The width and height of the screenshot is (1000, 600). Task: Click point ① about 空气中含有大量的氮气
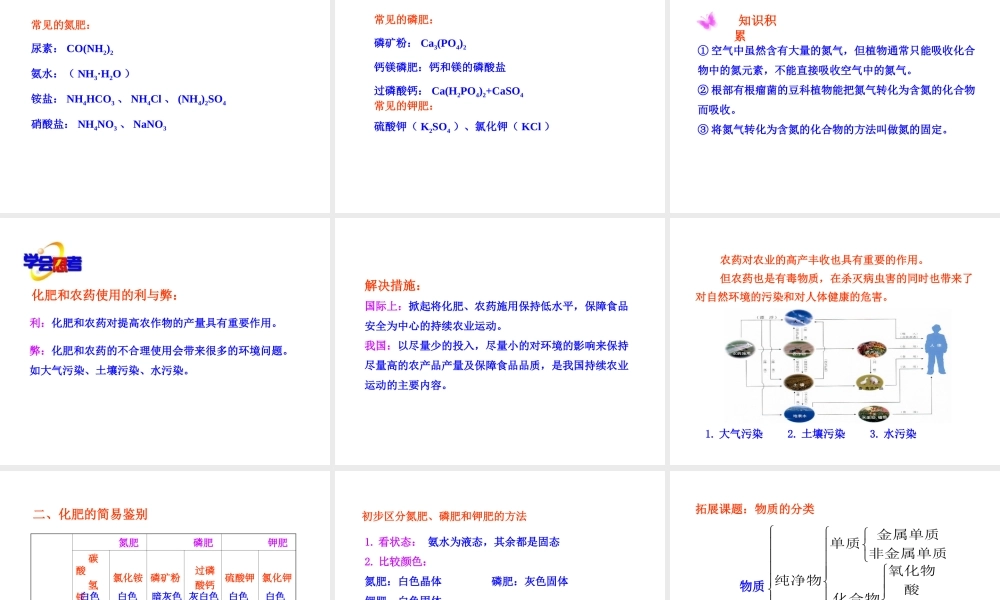click(x=836, y=60)
